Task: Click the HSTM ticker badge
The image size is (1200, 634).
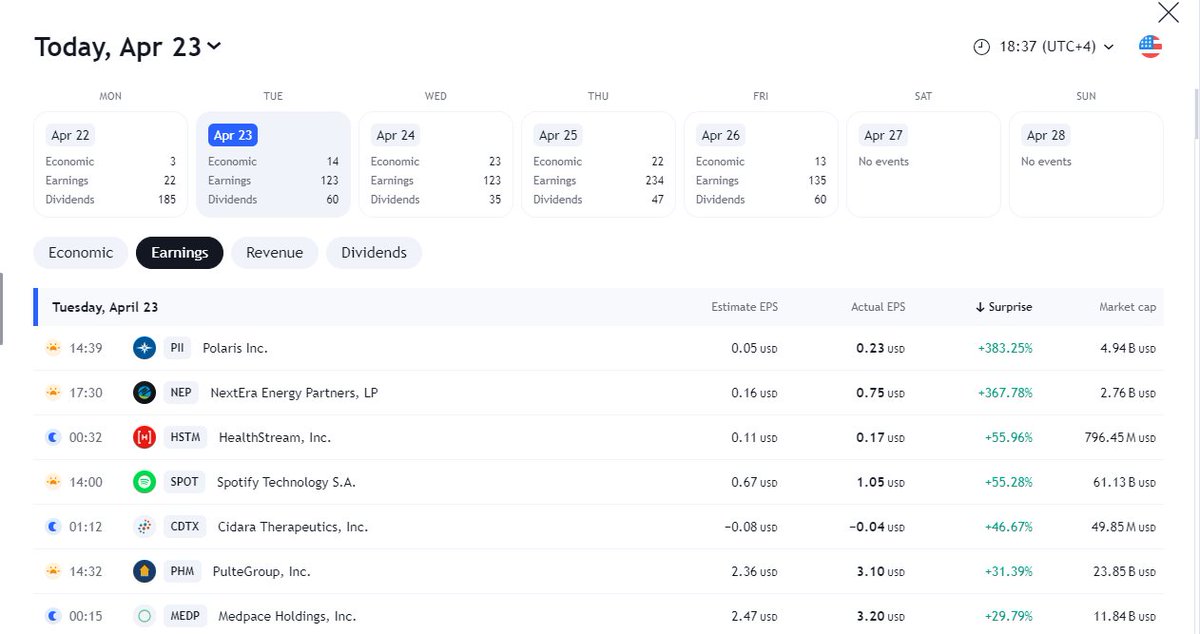Action: coord(185,437)
